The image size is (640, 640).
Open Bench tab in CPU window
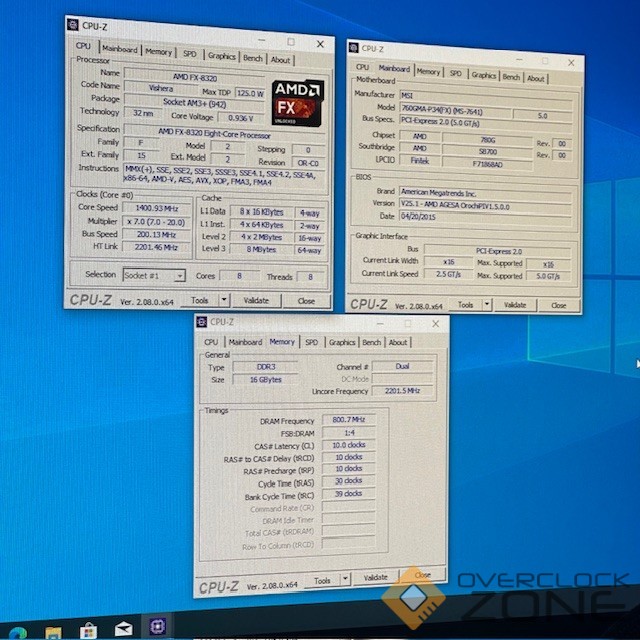(x=253, y=58)
